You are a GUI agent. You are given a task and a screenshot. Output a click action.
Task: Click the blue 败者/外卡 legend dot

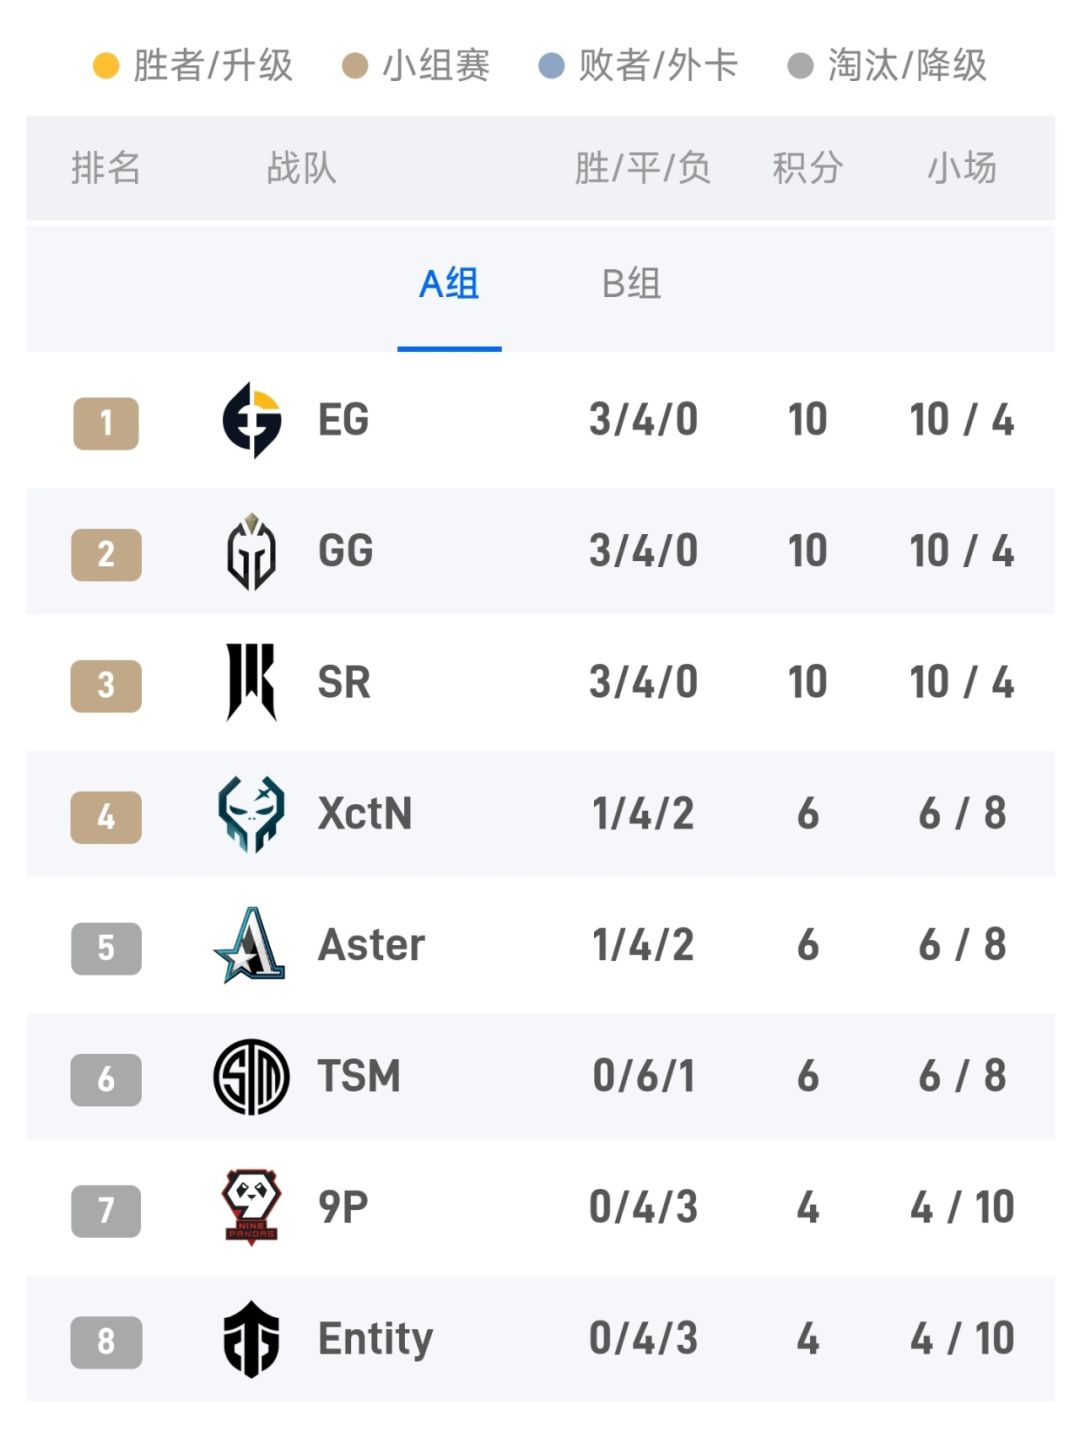[x=551, y=66]
